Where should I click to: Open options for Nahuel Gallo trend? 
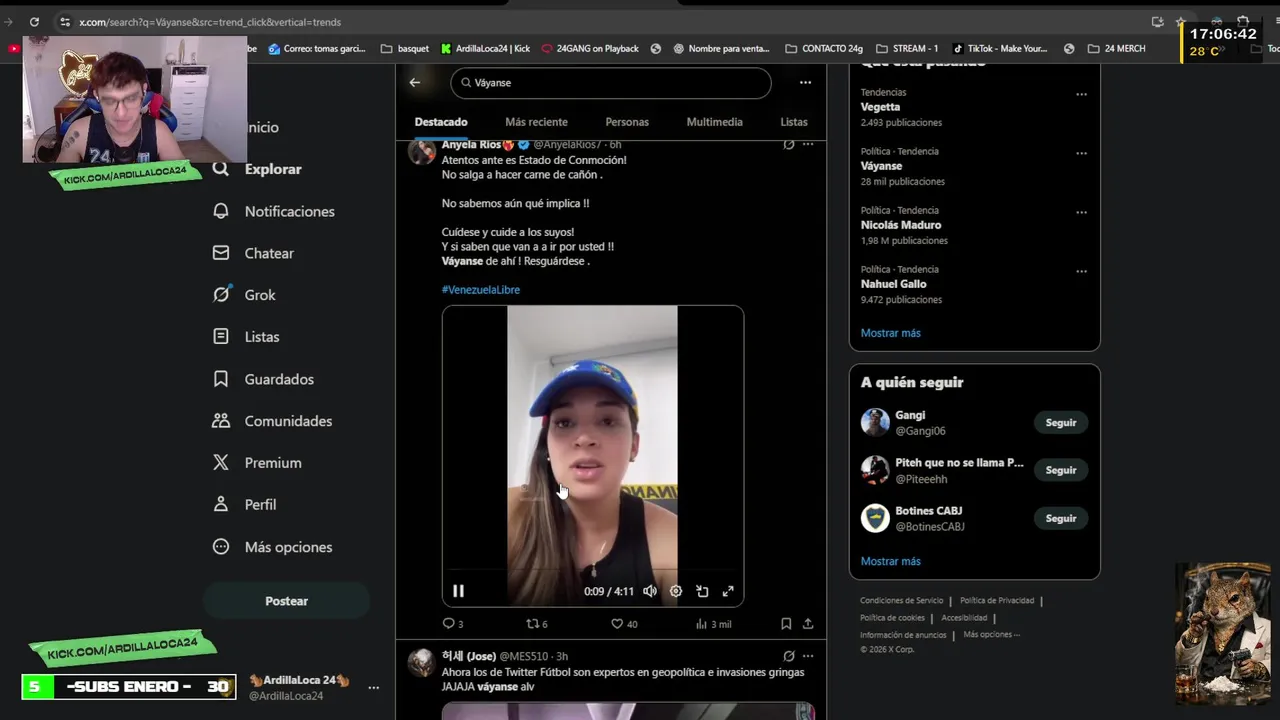pyautogui.click(x=1081, y=271)
